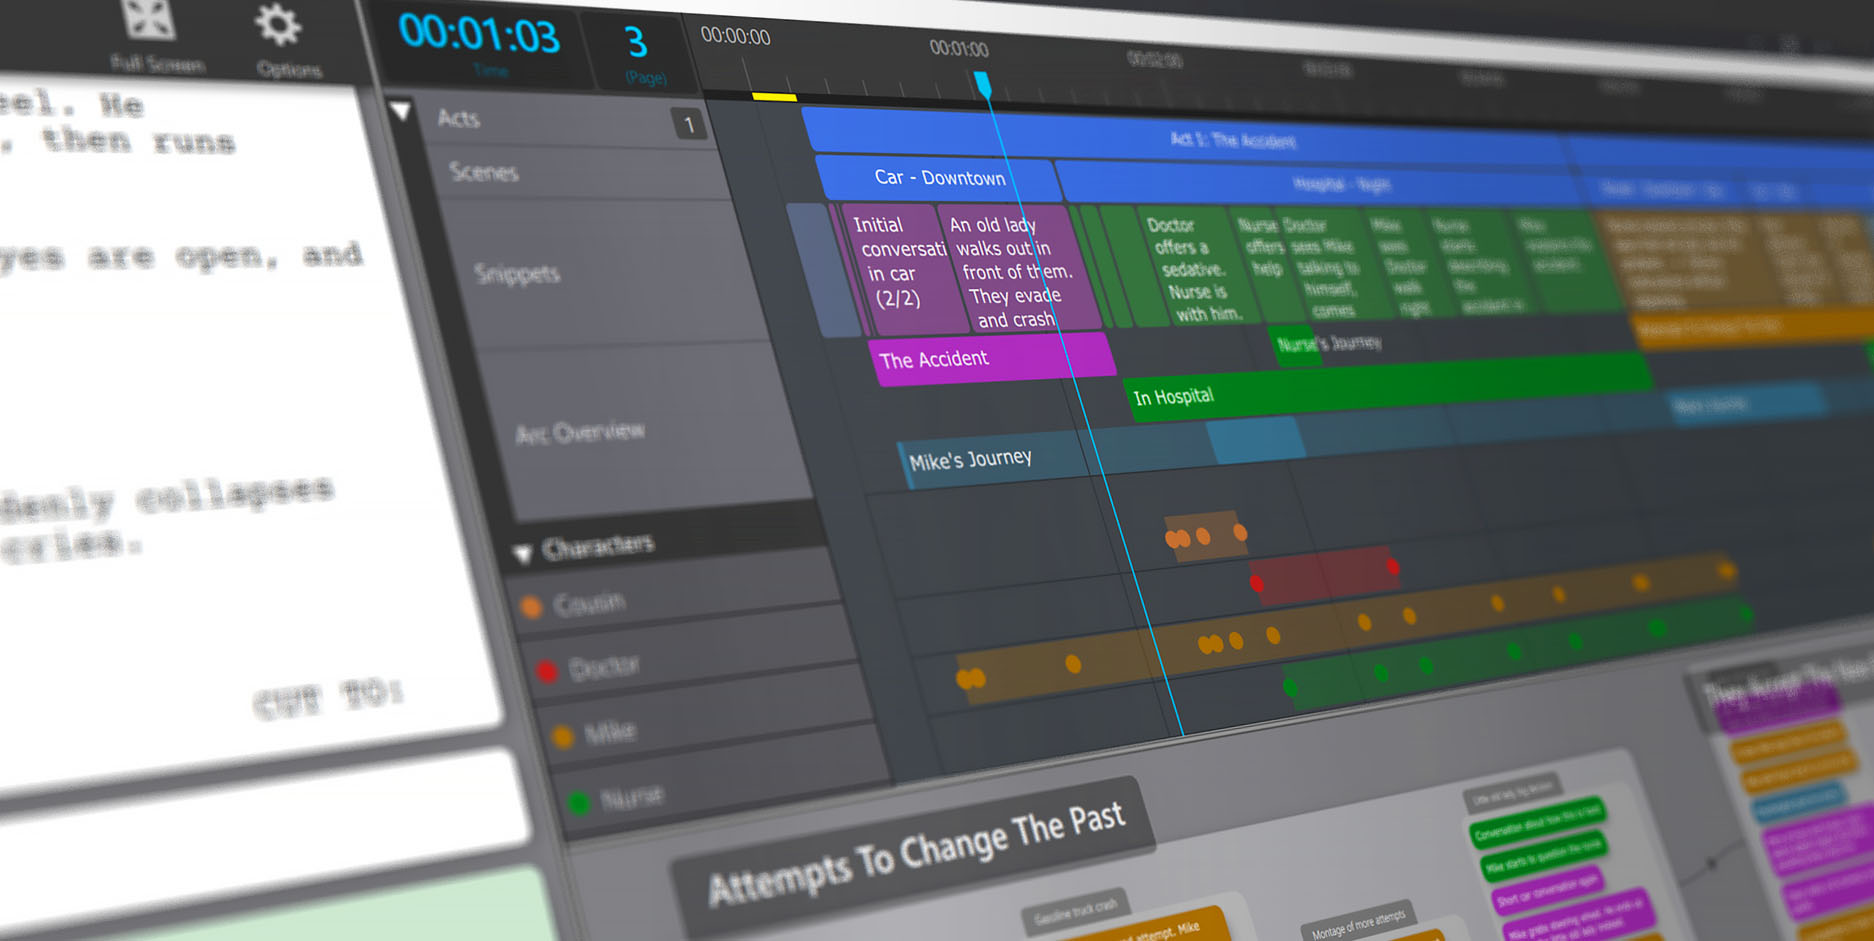
Task: Open the Options gear icon
Action: (278, 26)
